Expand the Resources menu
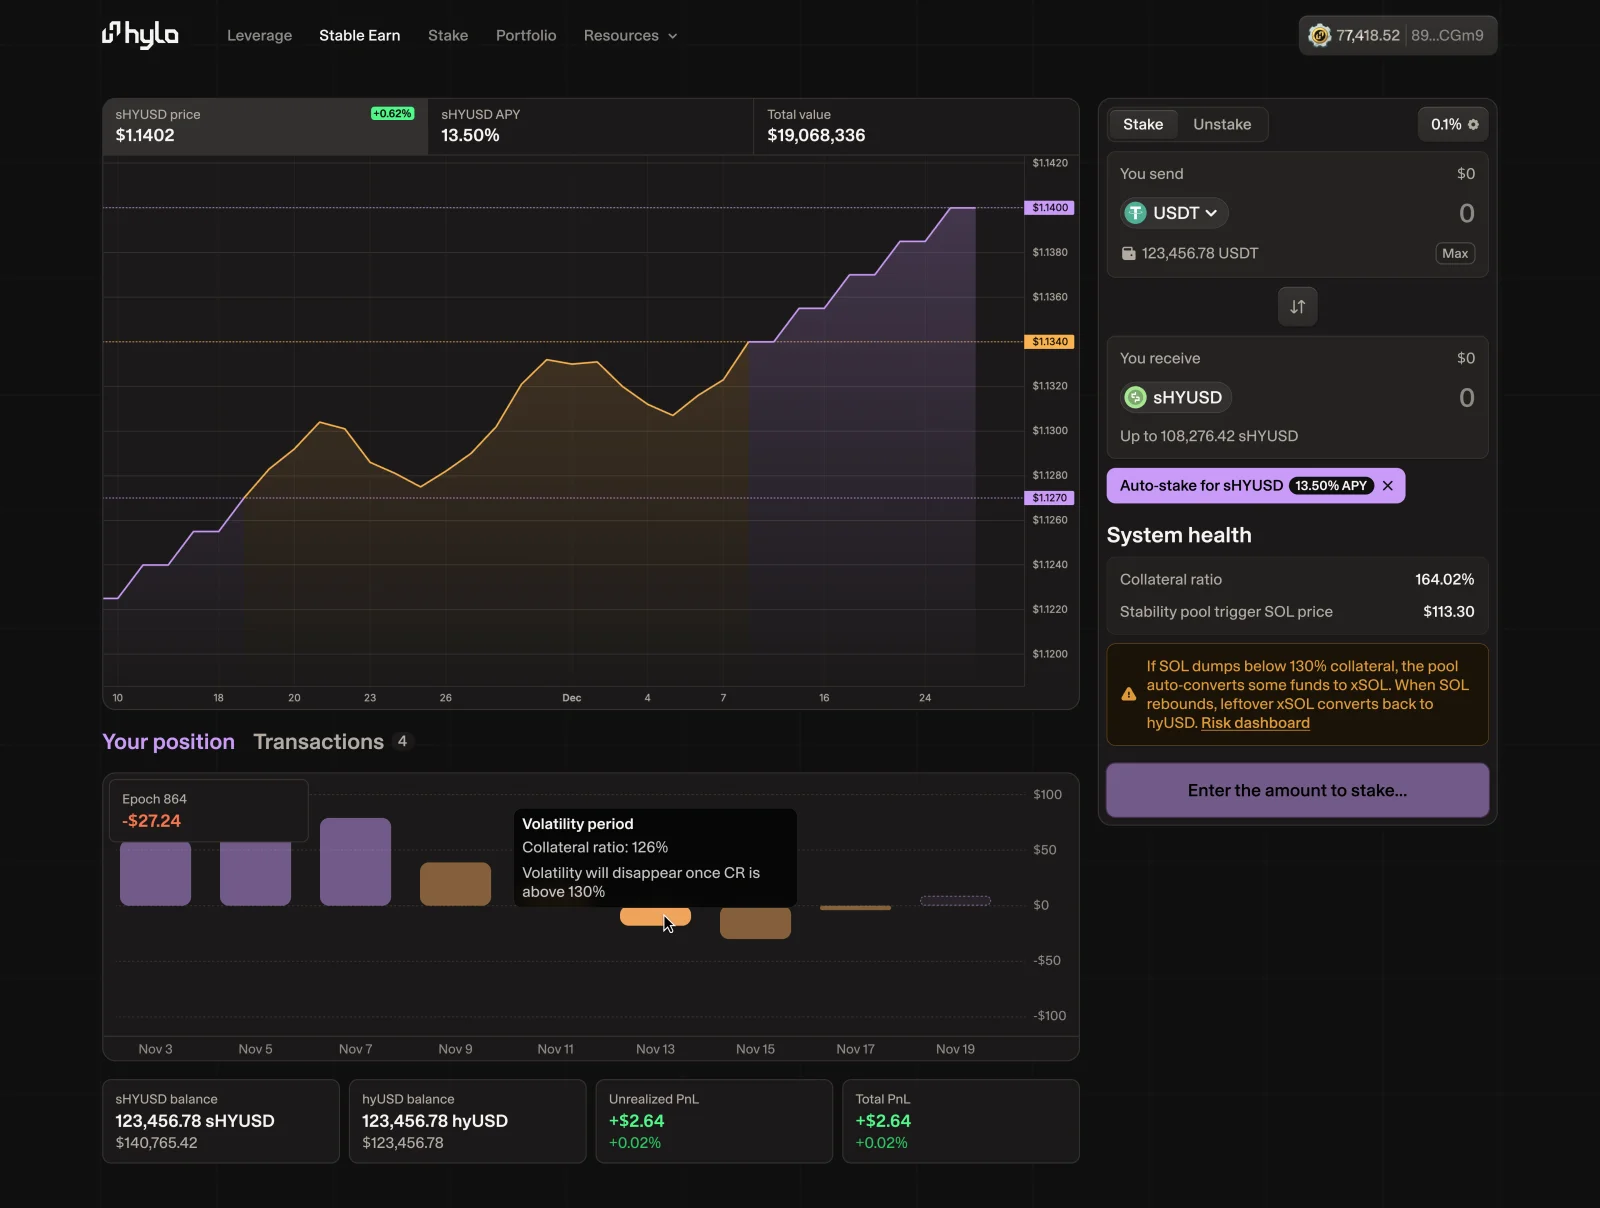This screenshot has width=1600, height=1208. point(630,35)
